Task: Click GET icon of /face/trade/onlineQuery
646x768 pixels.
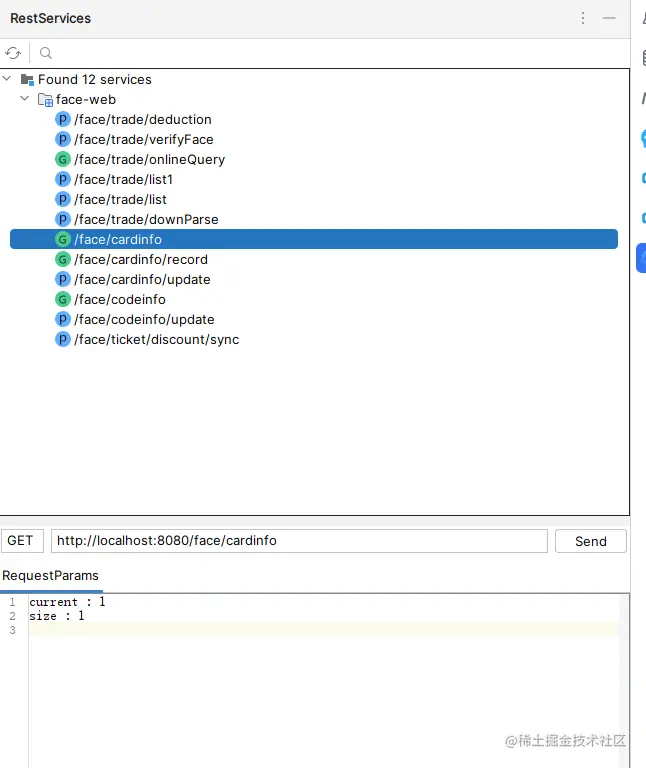Action: (62, 159)
